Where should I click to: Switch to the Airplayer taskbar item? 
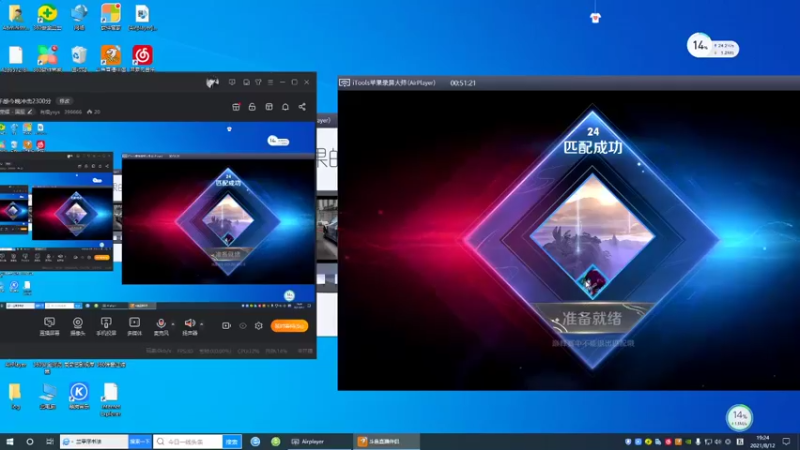click(319, 441)
